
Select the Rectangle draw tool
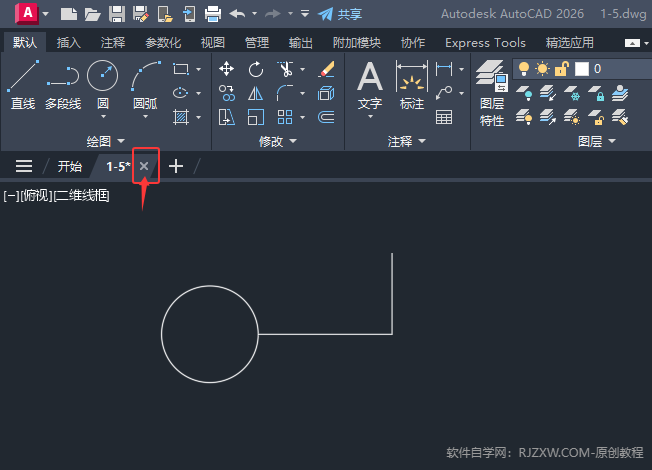pyautogui.click(x=181, y=69)
